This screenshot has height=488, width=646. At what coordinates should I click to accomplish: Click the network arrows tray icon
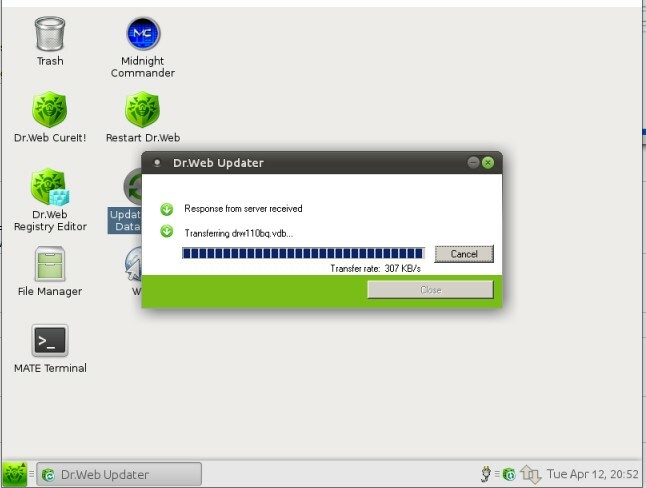tap(531, 474)
